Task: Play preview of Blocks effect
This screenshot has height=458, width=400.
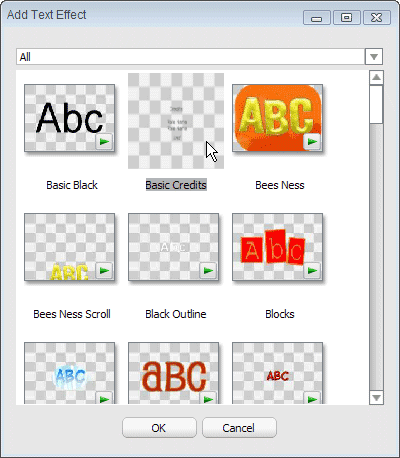Action: [312, 271]
